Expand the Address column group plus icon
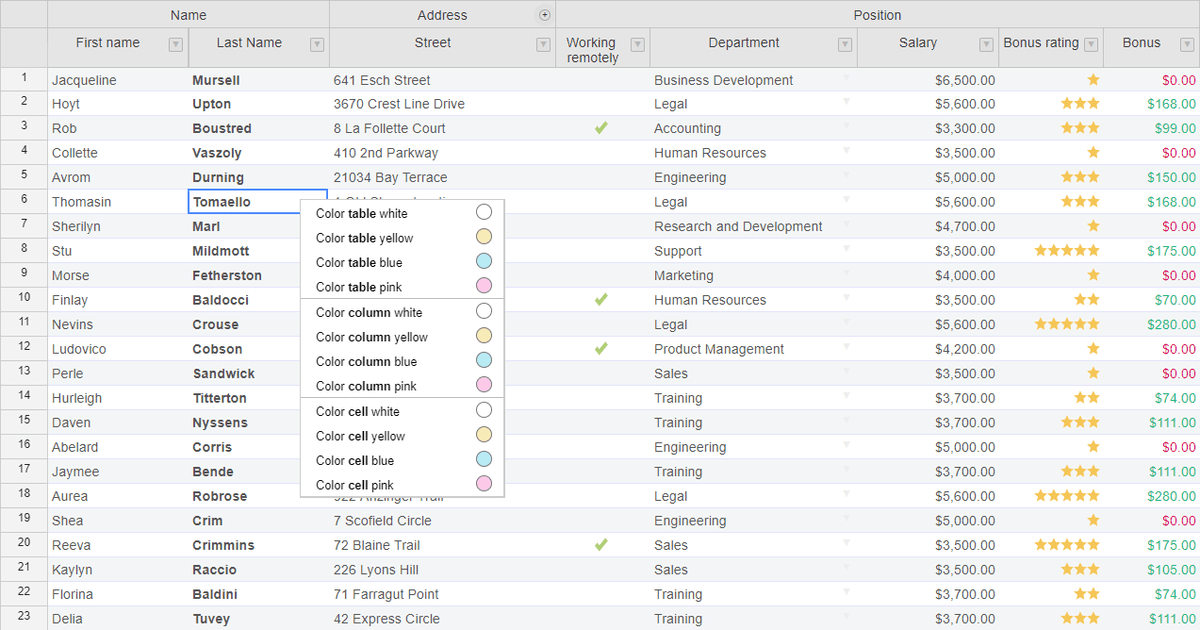 click(x=545, y=15)
